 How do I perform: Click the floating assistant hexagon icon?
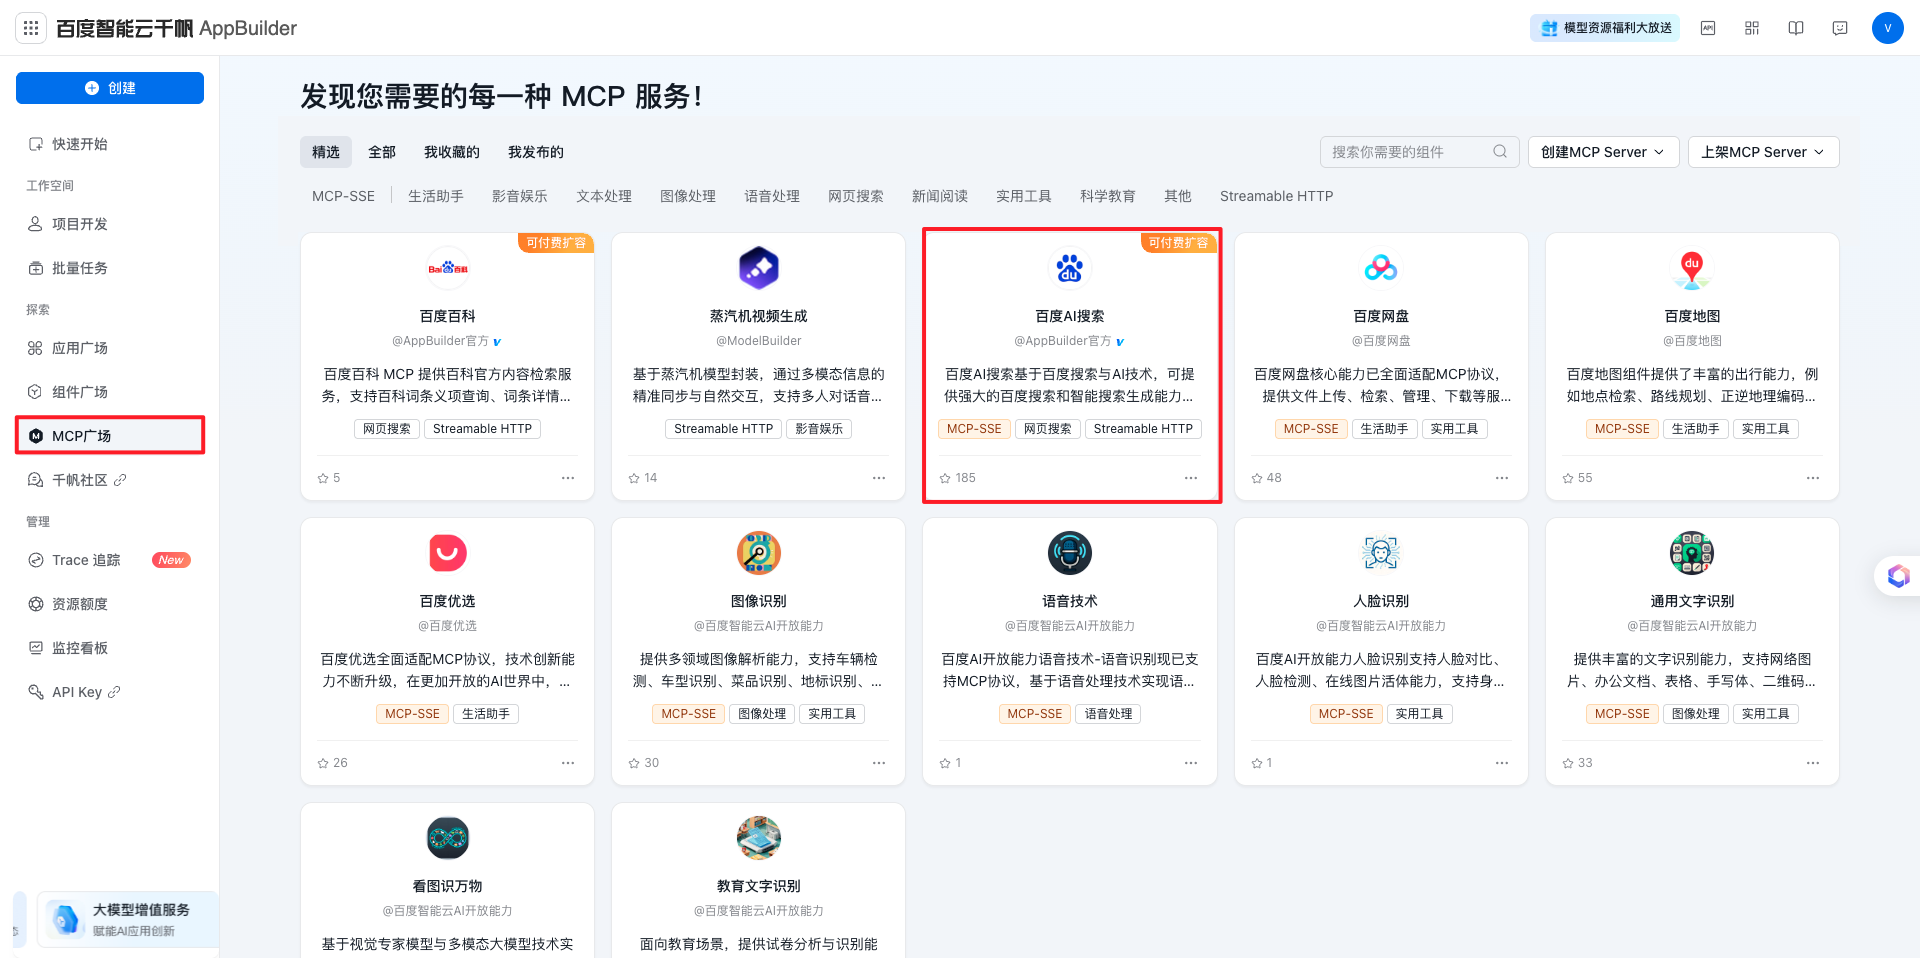pyautogui.click(x=1898, y=576)
